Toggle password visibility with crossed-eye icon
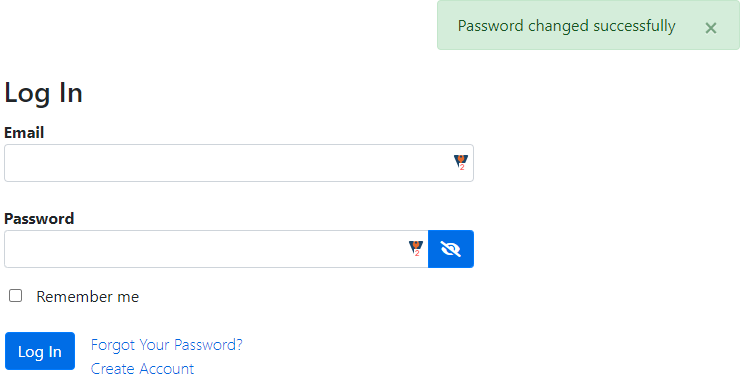Screen dimensions: 745x390 450,249
